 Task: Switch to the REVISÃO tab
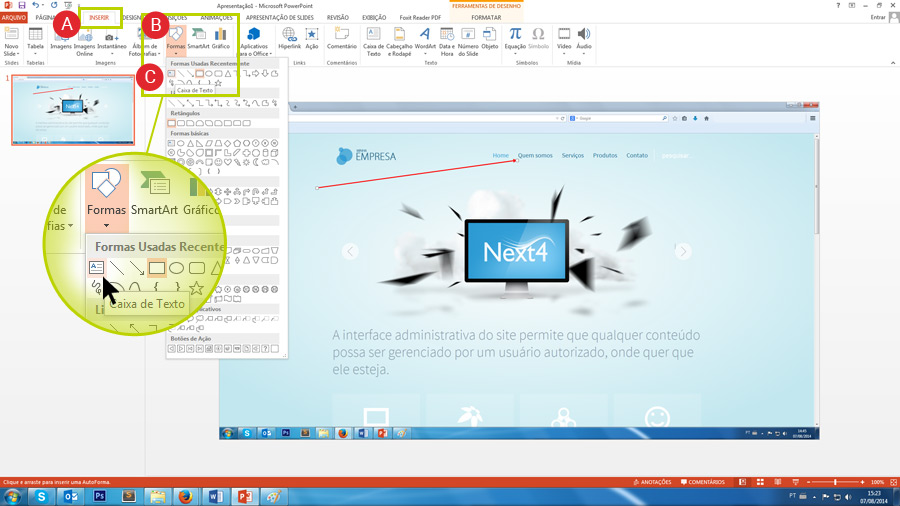point(338,17)
